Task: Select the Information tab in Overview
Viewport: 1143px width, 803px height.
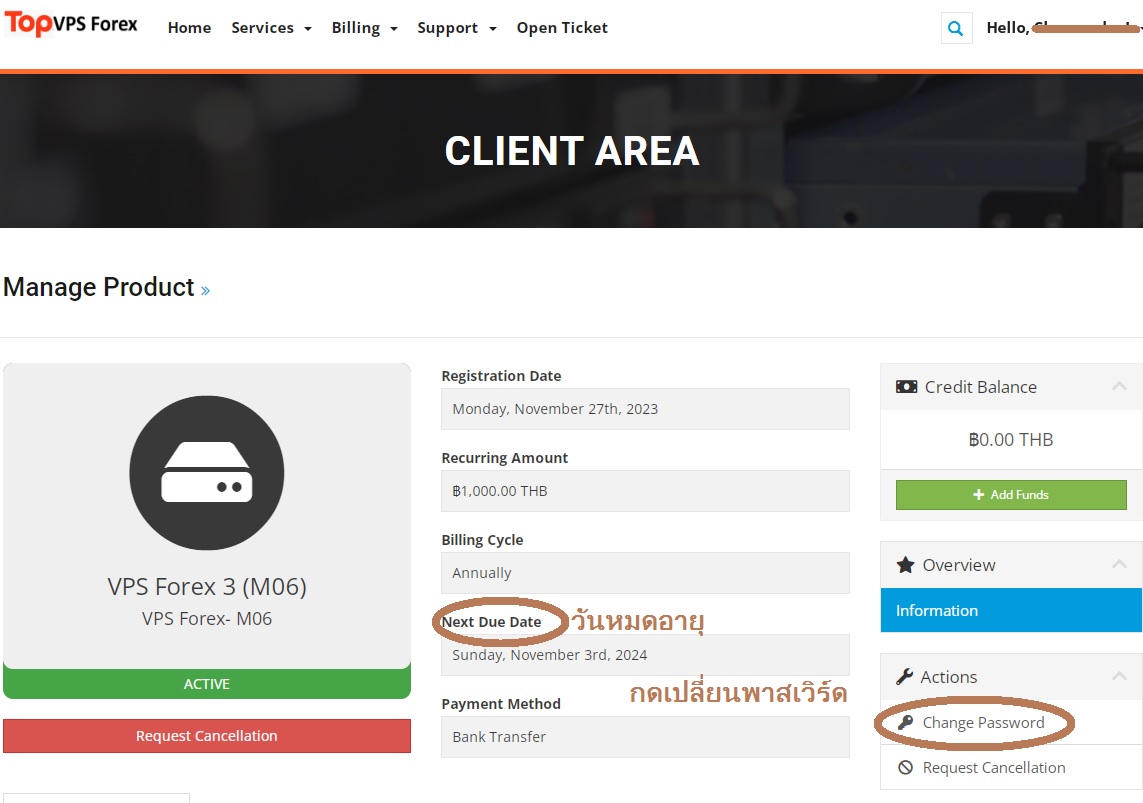Action: point(1011,610)
